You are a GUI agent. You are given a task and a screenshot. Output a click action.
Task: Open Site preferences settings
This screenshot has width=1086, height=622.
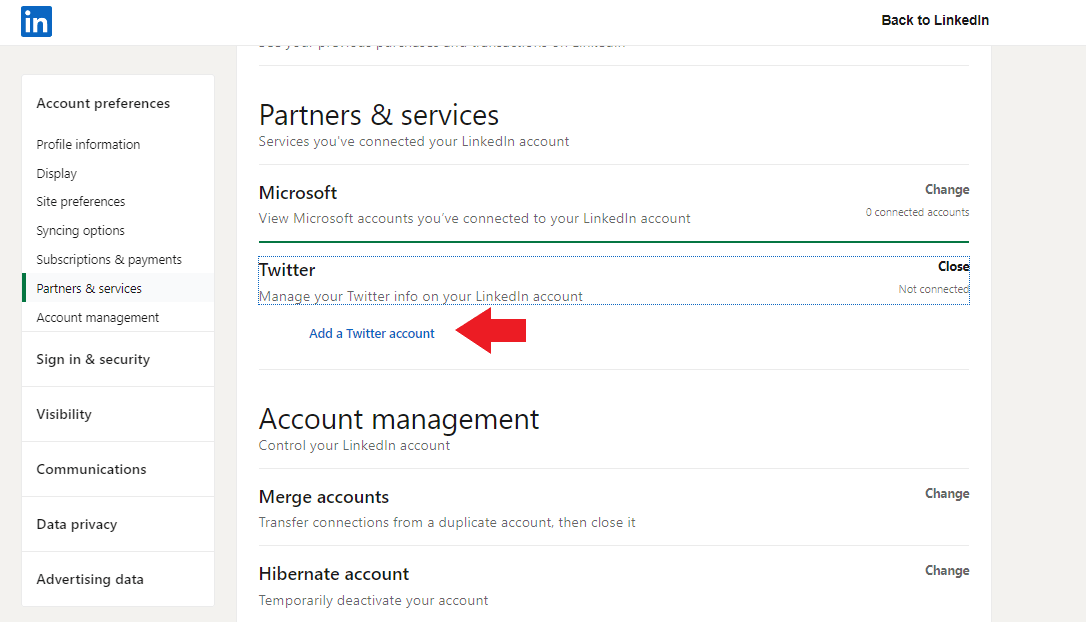pyautogui.click(x=81, y=201)
